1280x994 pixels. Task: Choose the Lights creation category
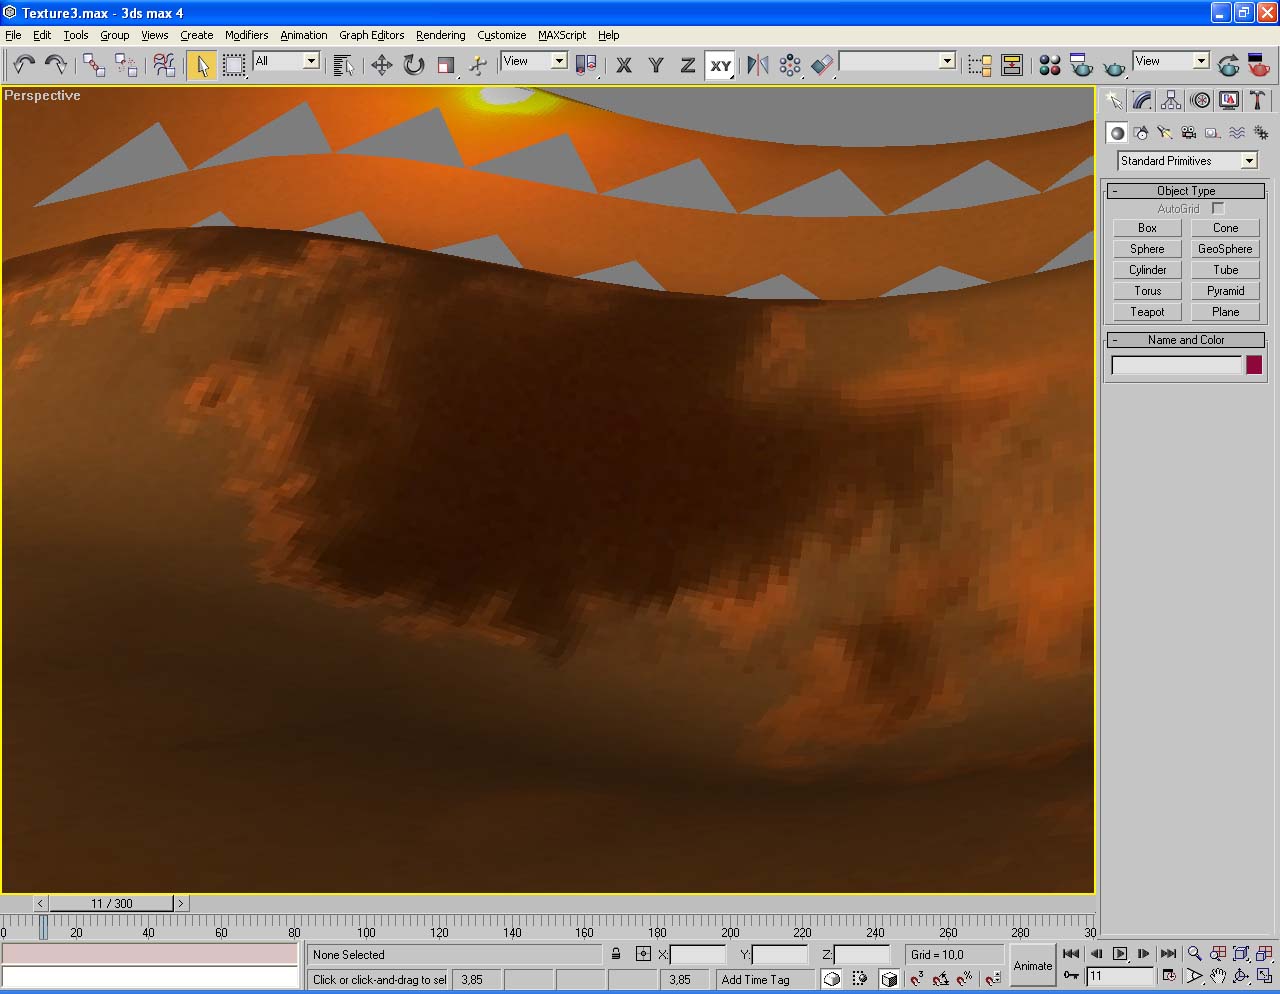[1165, 132]
